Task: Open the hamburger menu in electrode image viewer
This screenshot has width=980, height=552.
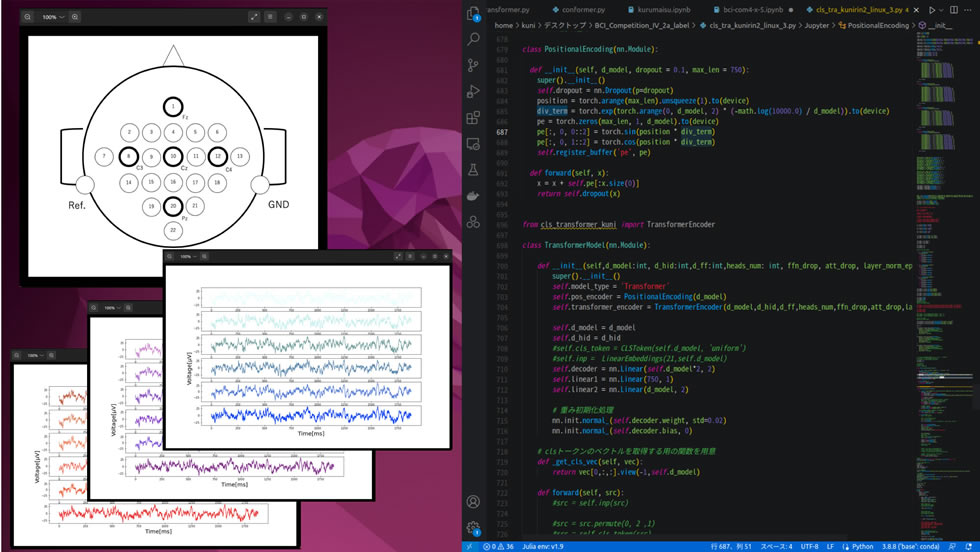Action: (x=270, y=17)
